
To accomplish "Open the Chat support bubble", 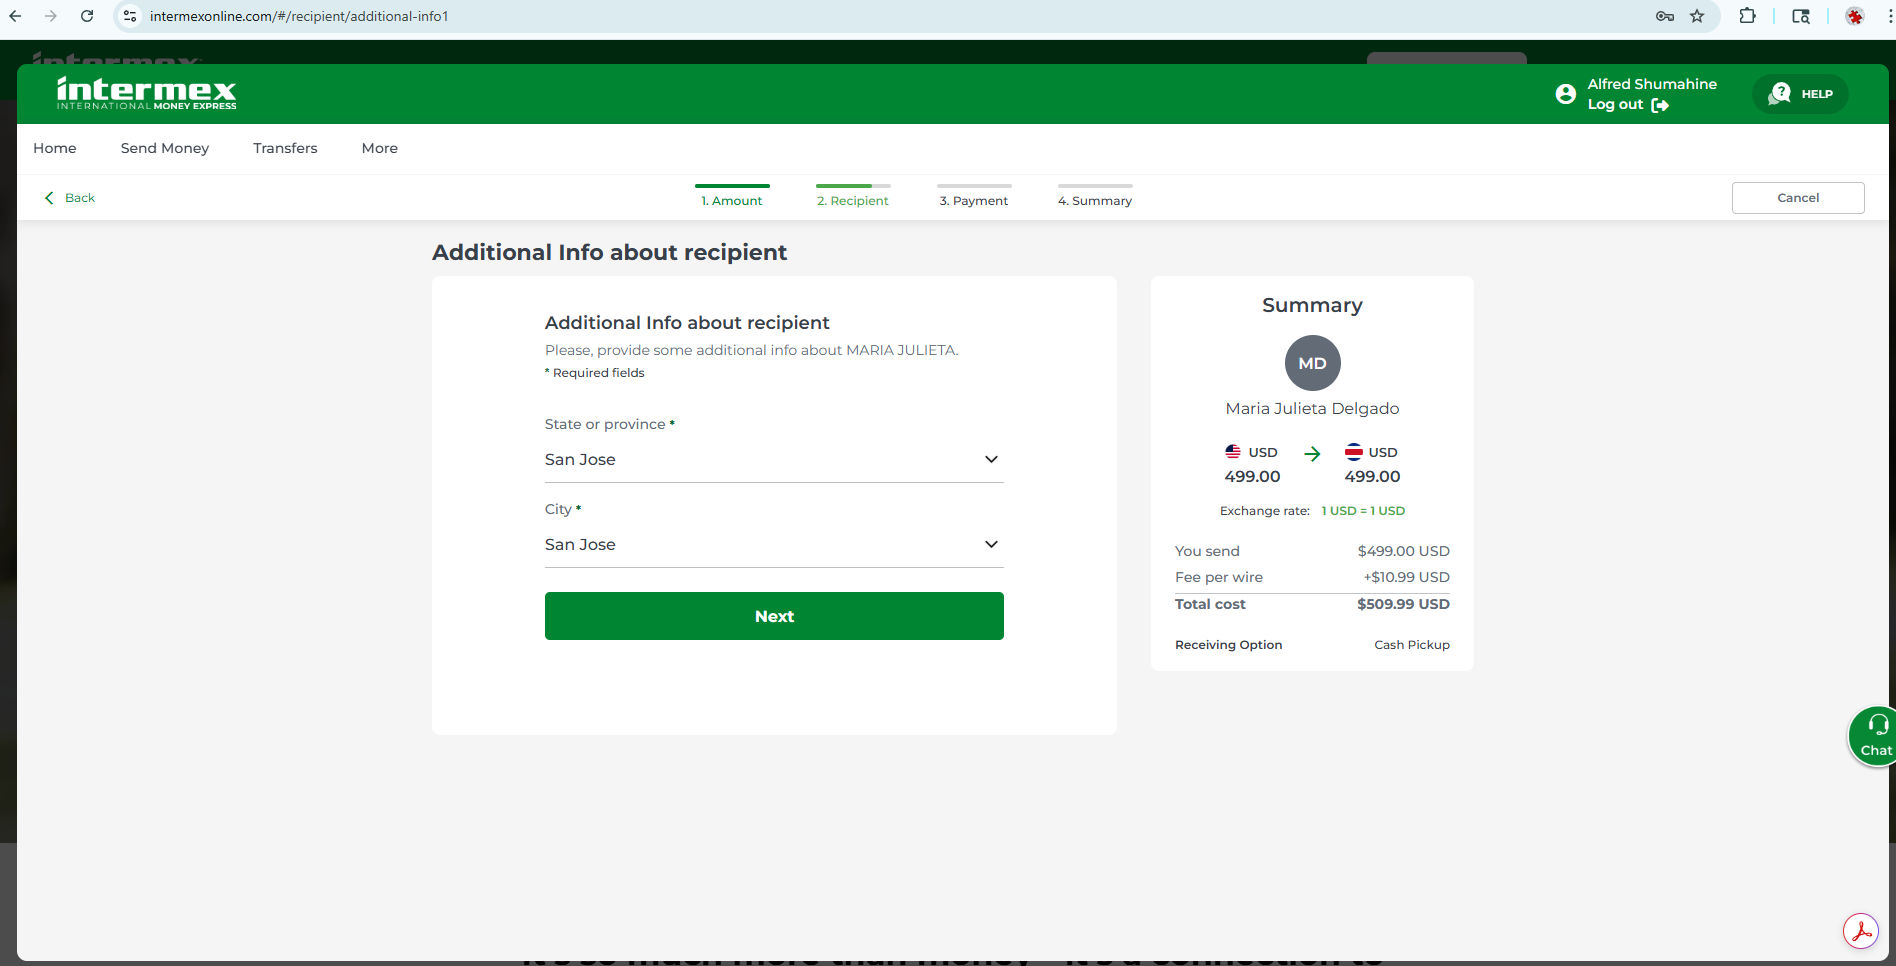I will 1874,736.
